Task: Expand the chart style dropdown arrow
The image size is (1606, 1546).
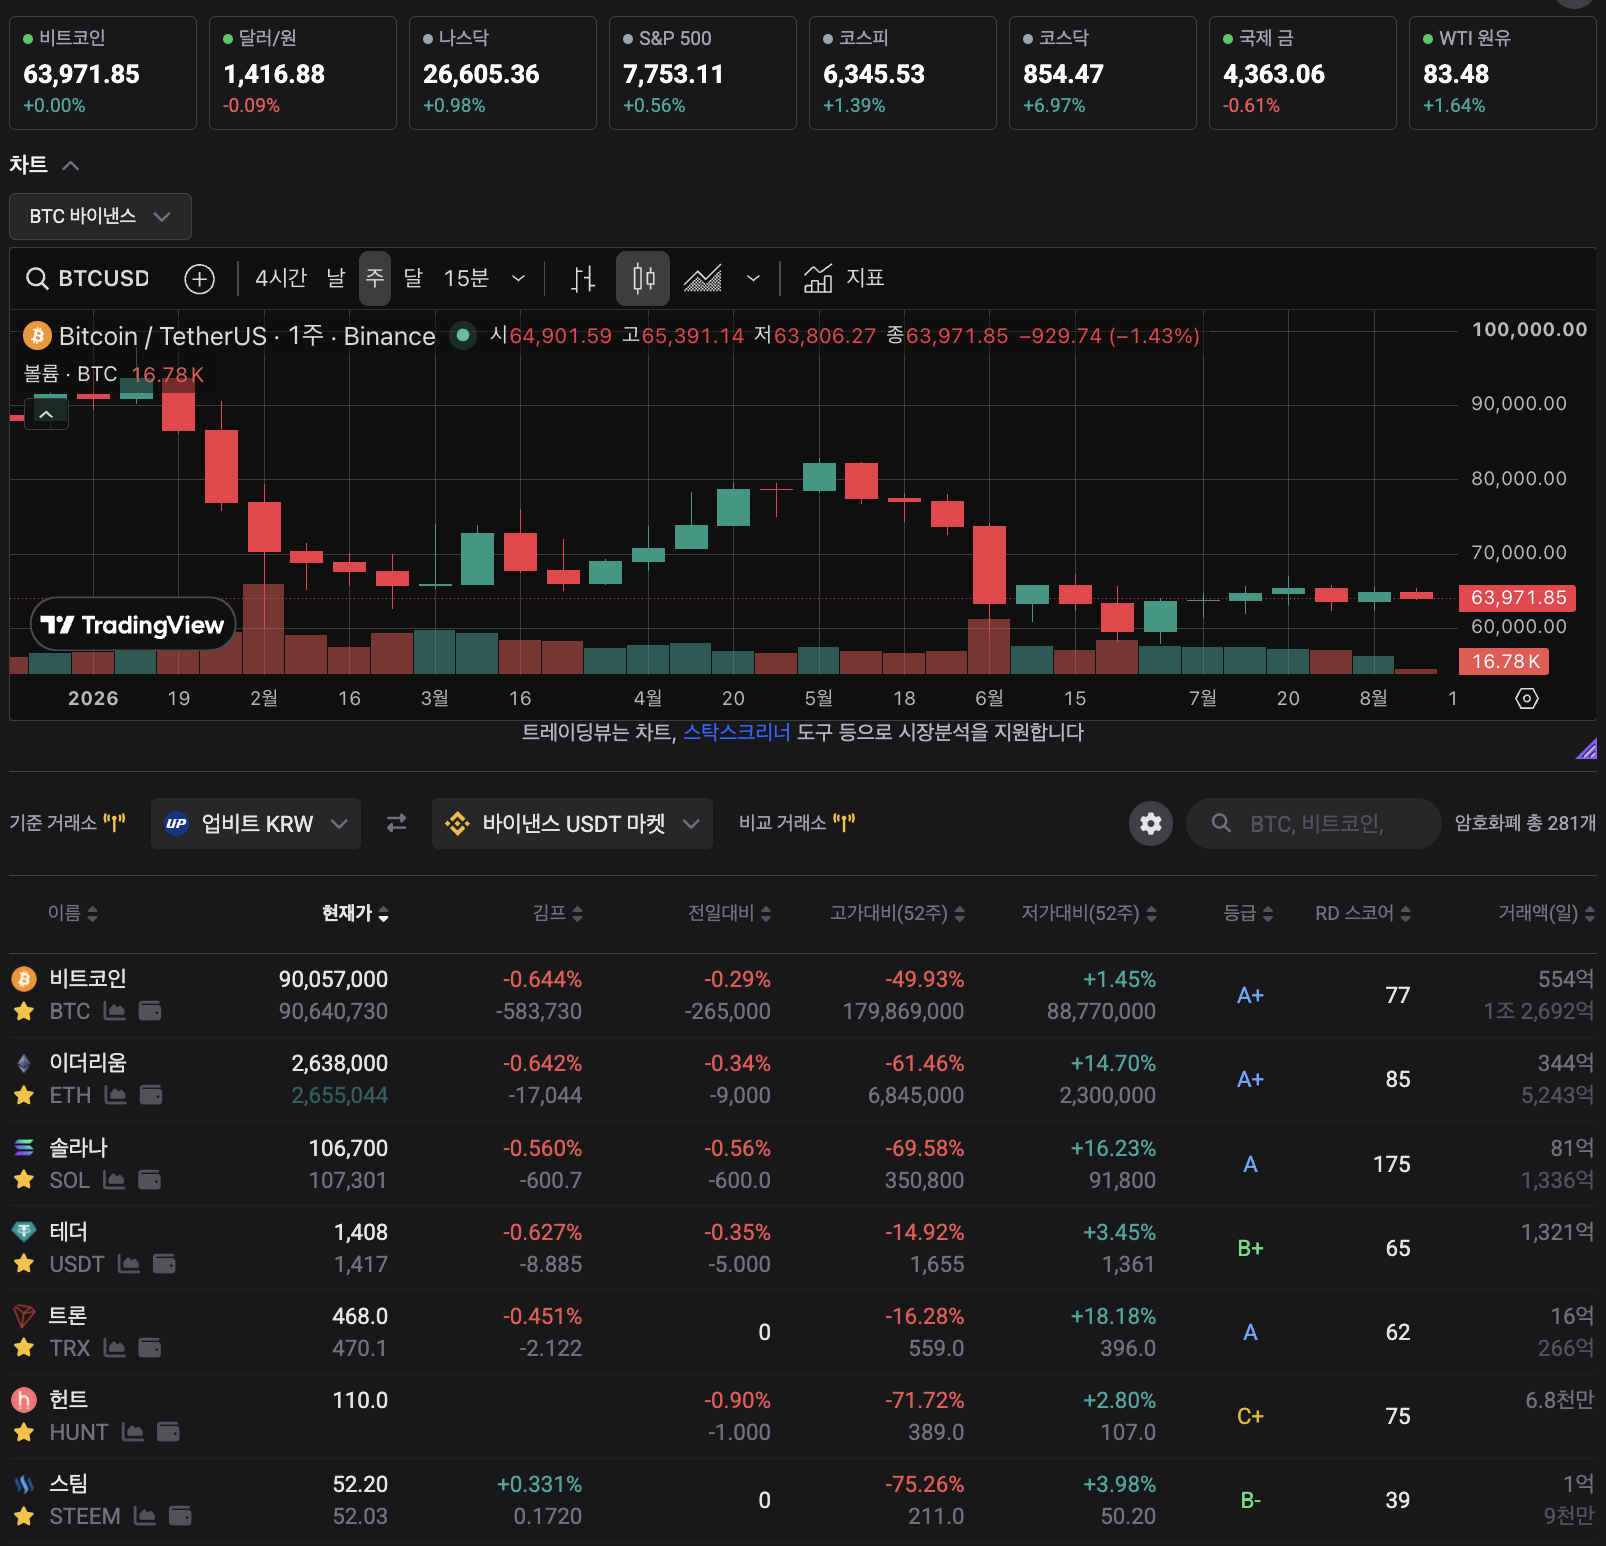Action: 753,278
